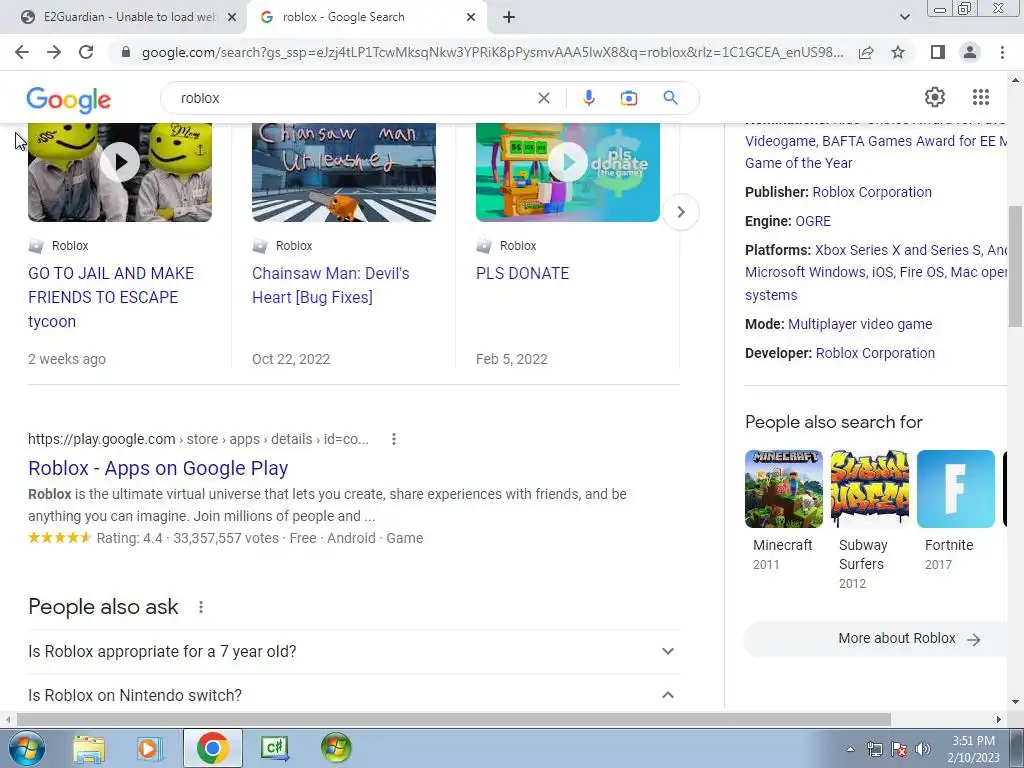Open Xbox Series X and Series S link
Viewport: 1024px width, 768px height.
[x=898, y=250]
